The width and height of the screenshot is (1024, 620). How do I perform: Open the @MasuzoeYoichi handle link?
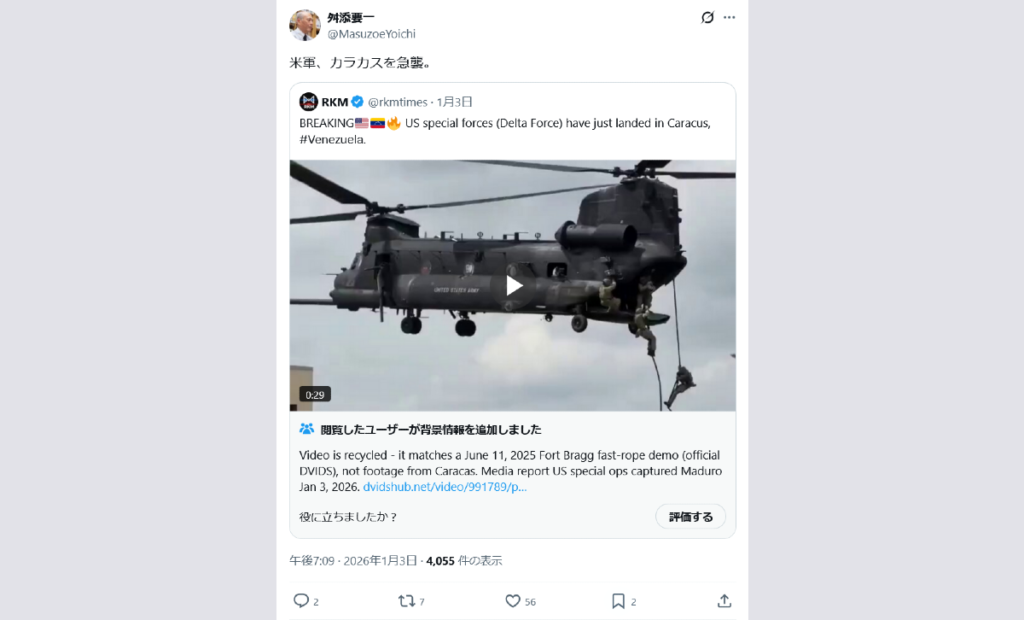pyautogui.click(x=371, y=34)
